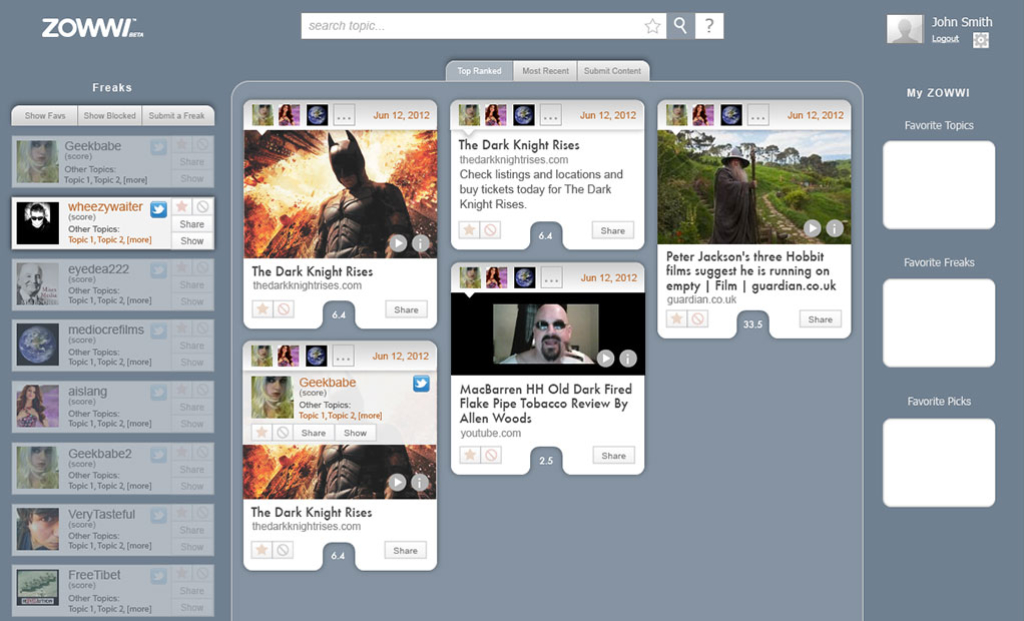Screen dimensions: 1024x621
Task: Click the 33.5 score on the Hobbit card
Action: point(752,324)
